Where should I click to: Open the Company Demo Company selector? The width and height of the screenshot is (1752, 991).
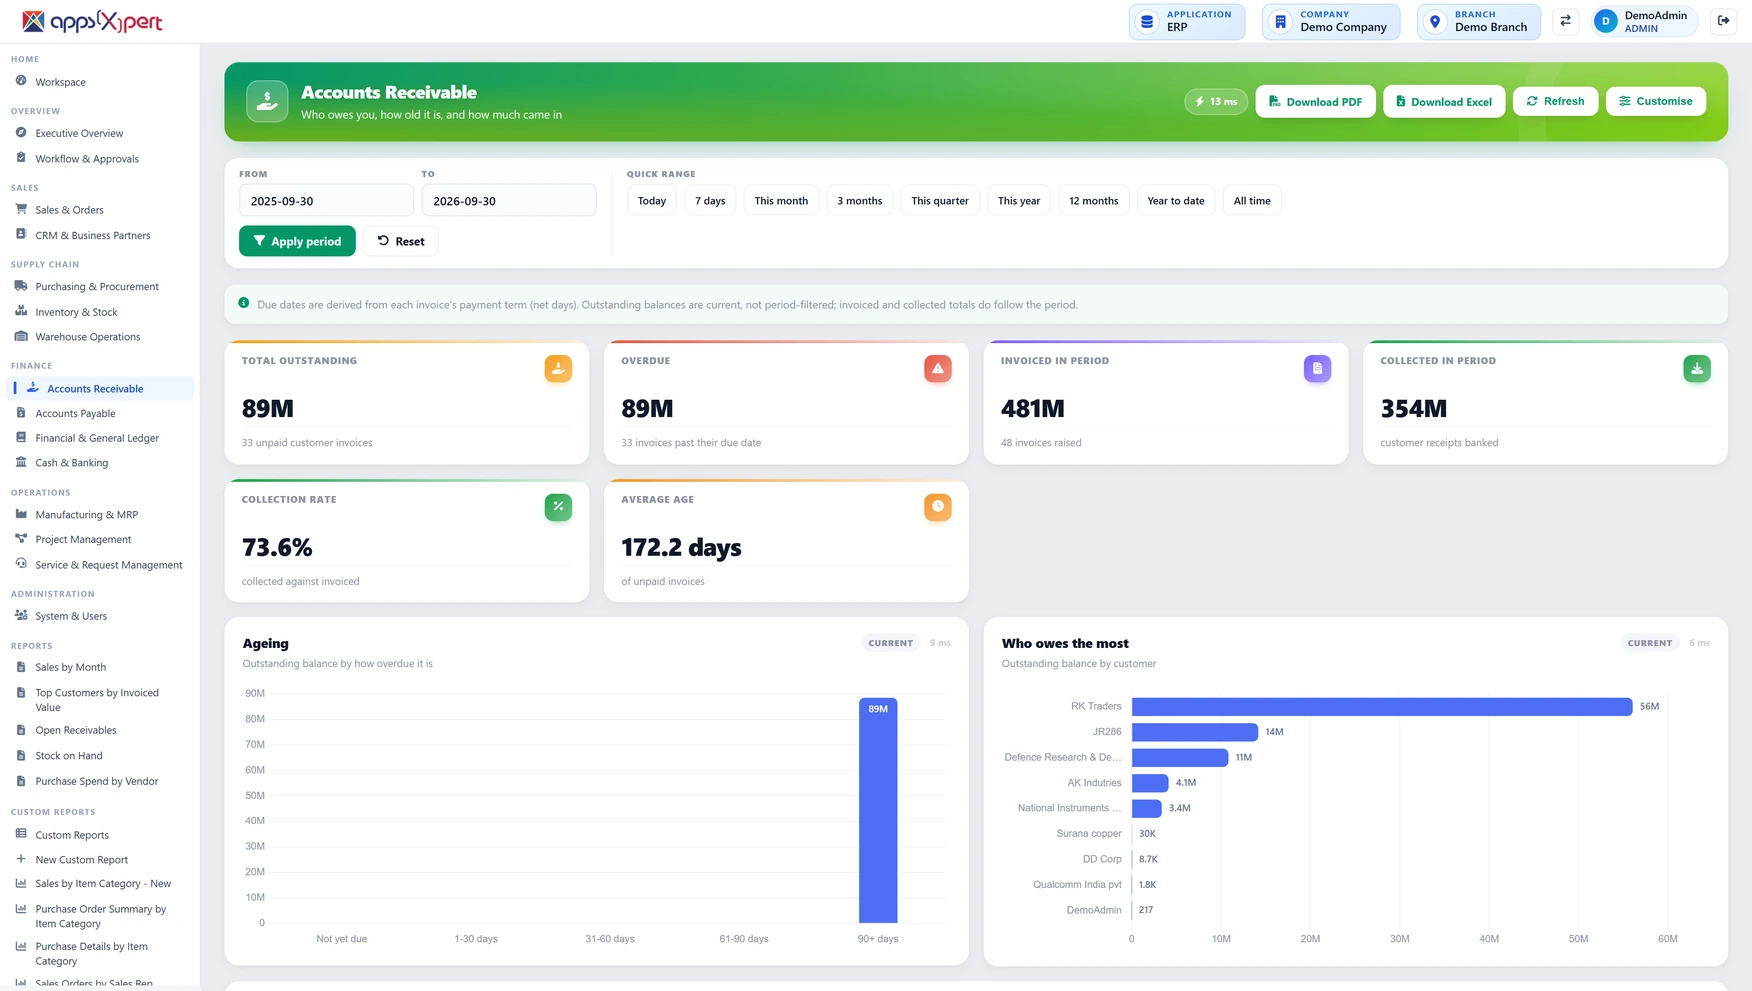point(1331,21)
